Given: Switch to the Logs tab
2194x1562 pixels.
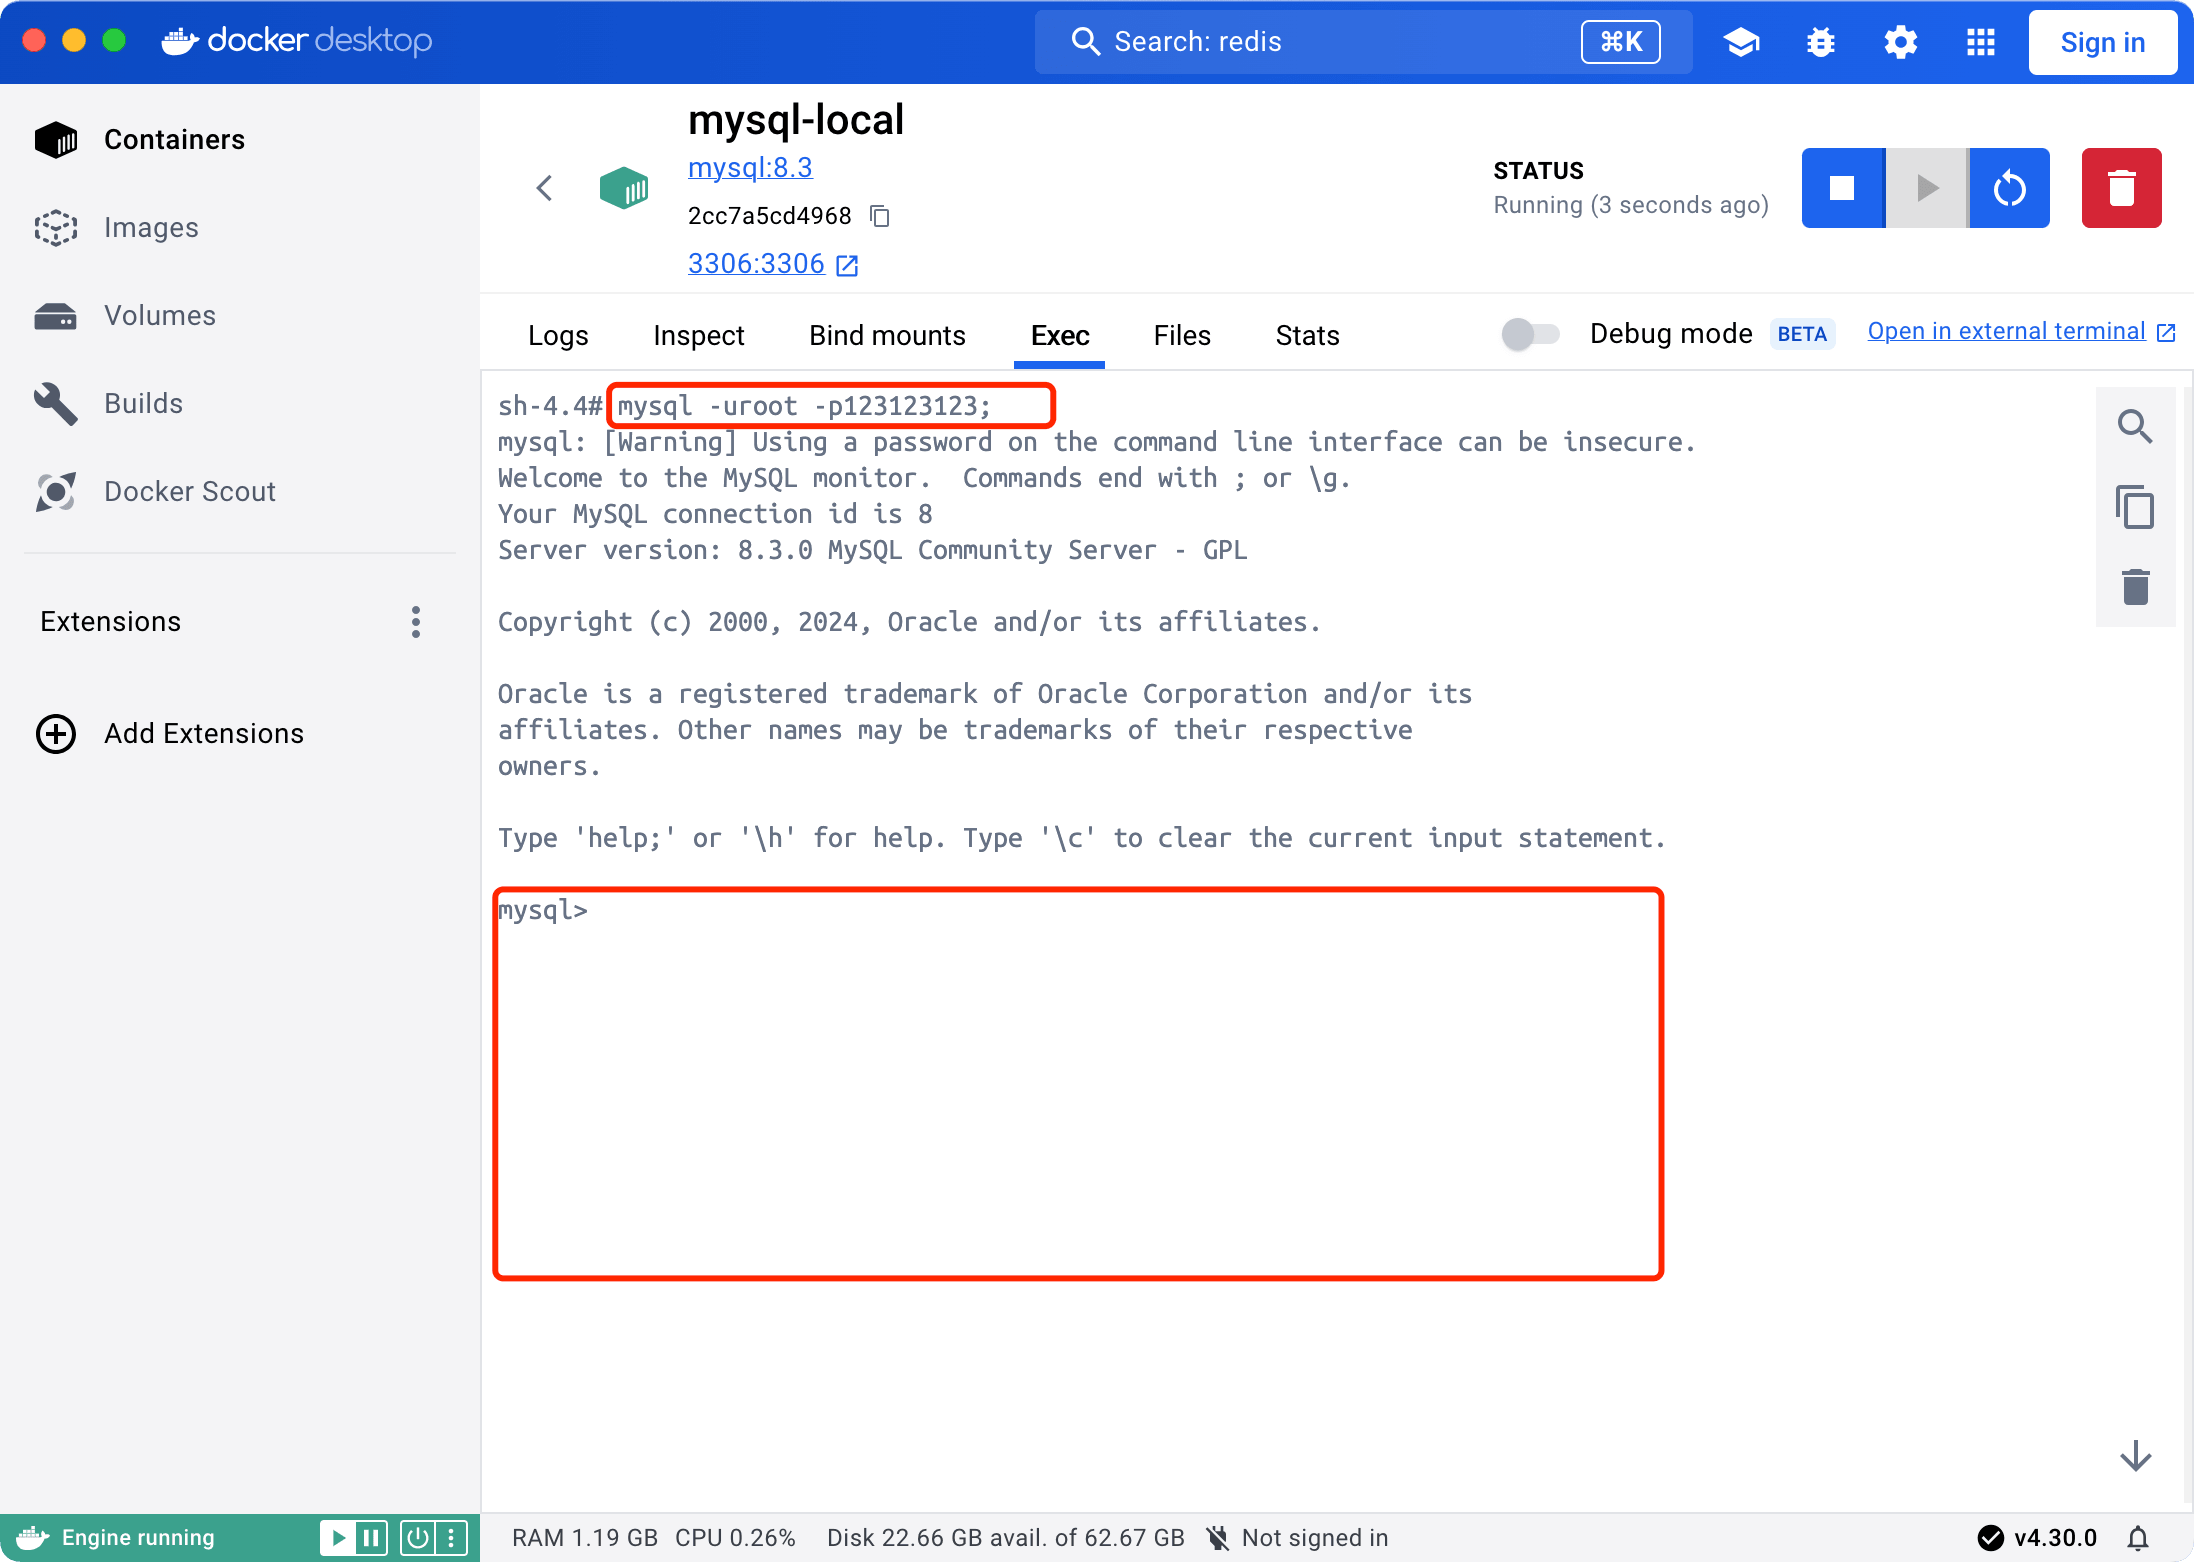Looking at the screenshot, I should coord(558,335).
